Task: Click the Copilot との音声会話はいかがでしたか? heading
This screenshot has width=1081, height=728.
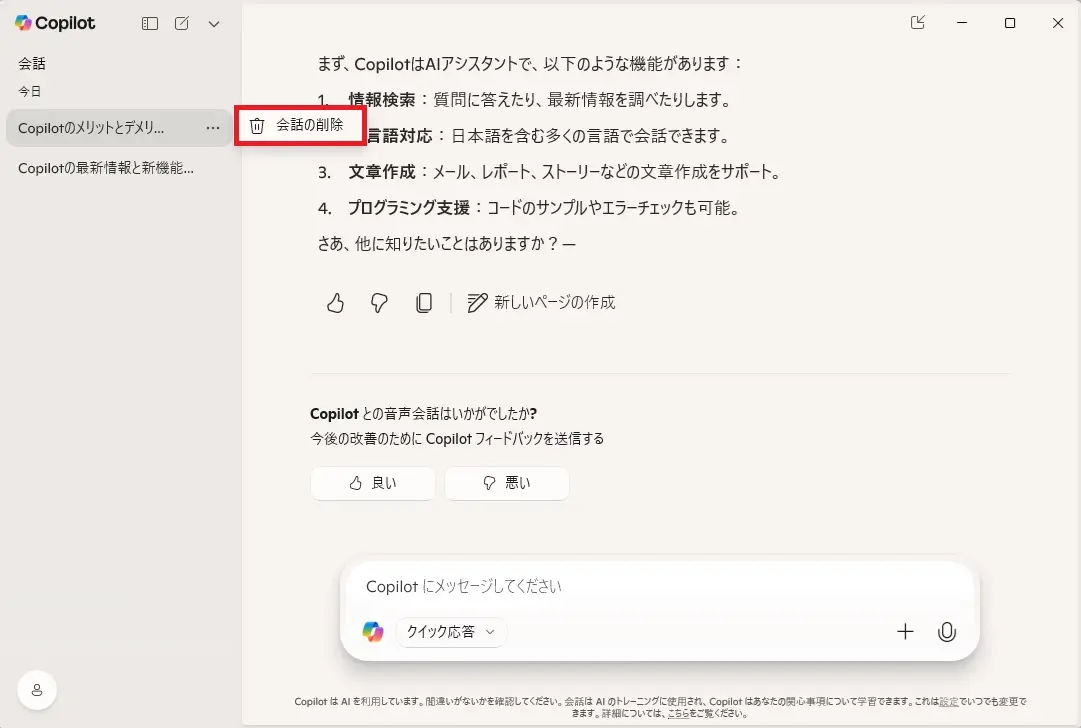Action: tap(423, 414)
